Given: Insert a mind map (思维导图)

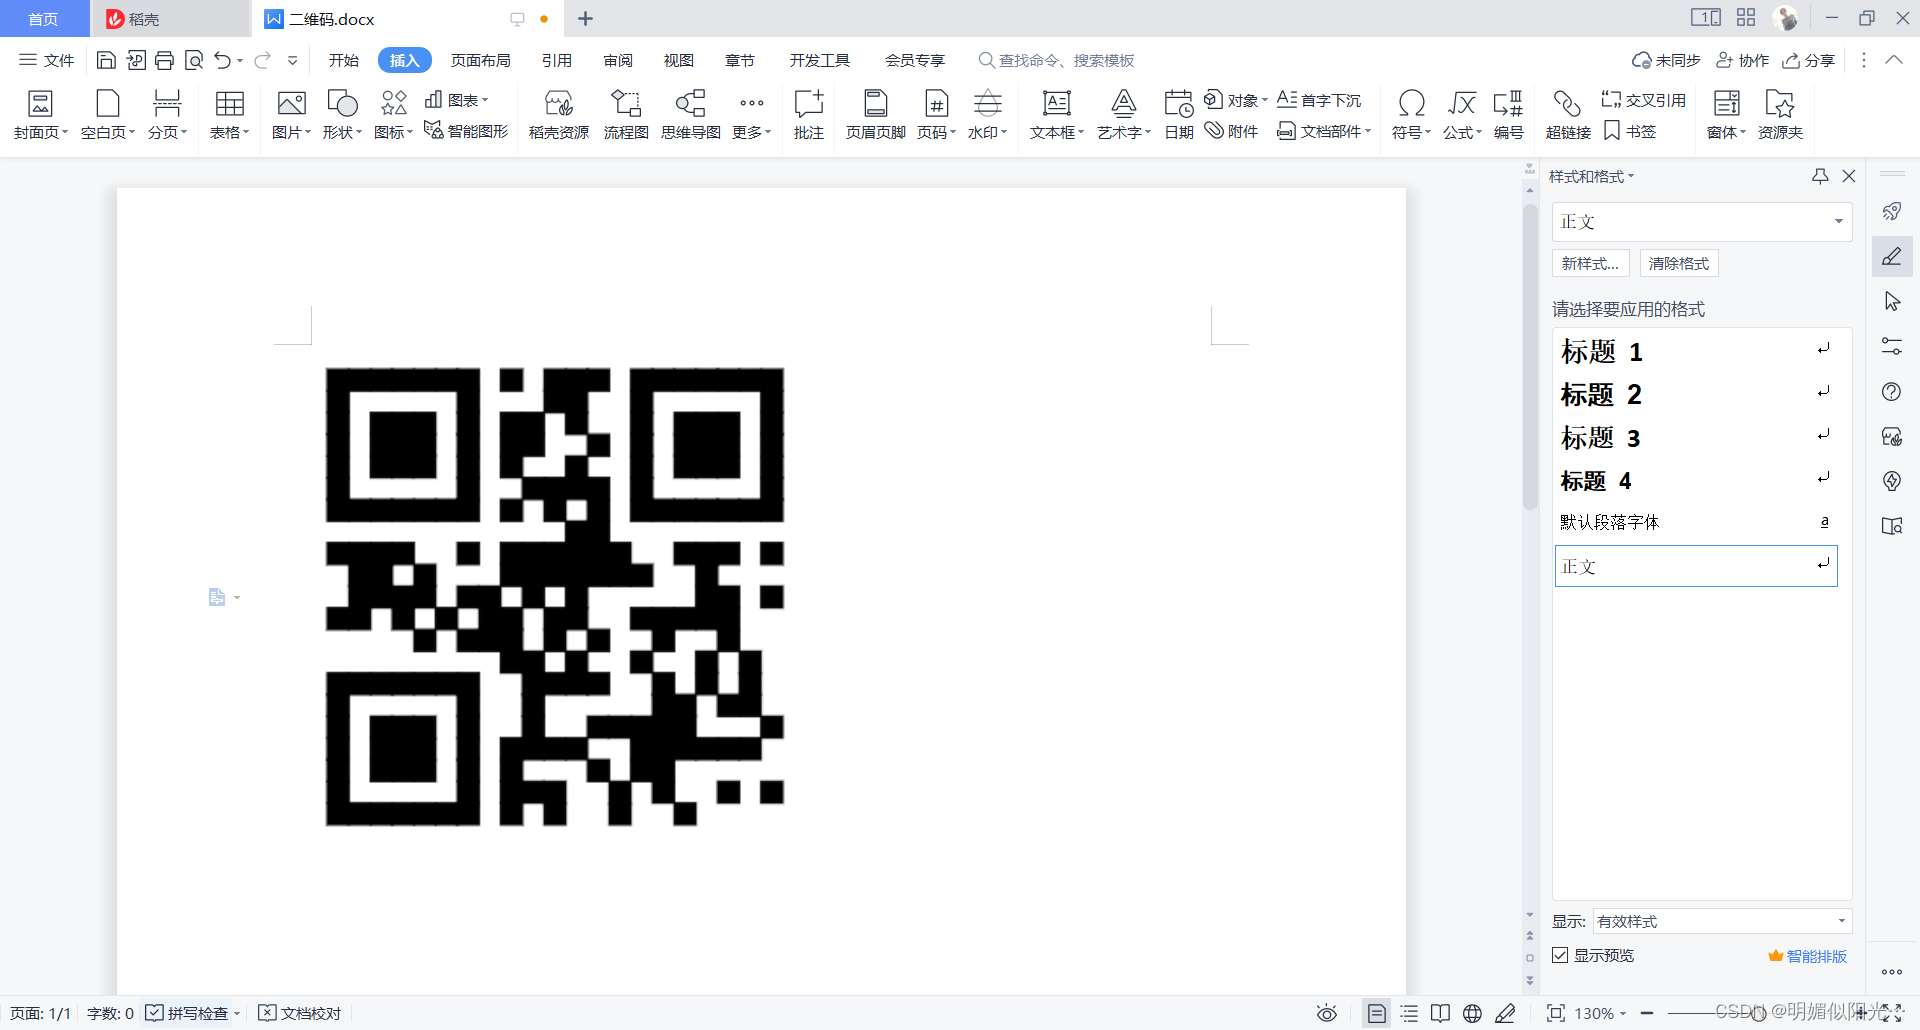Looking at the screenshot, I should [691, 115].
